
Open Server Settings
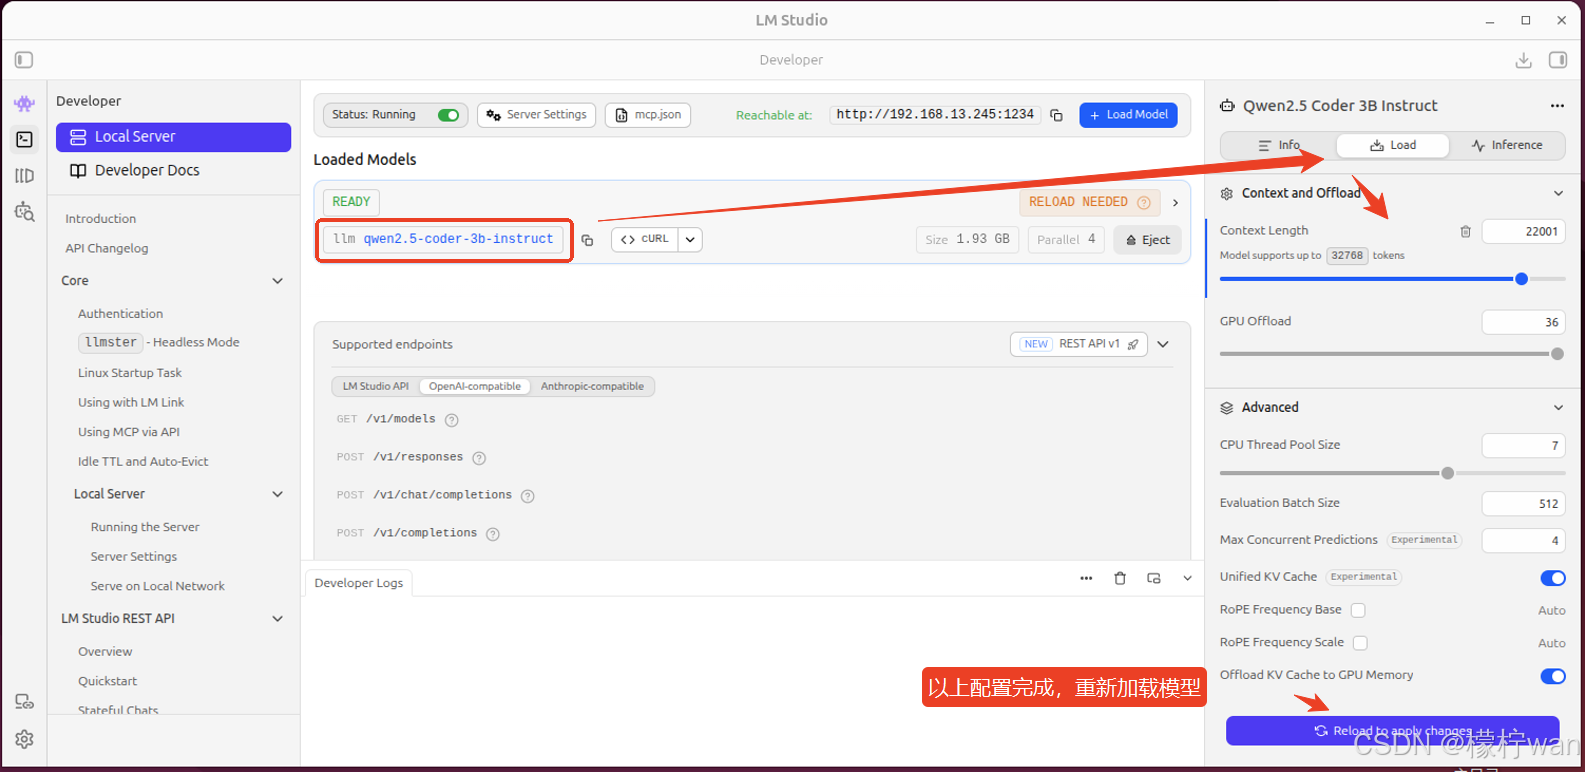point(536,115)
